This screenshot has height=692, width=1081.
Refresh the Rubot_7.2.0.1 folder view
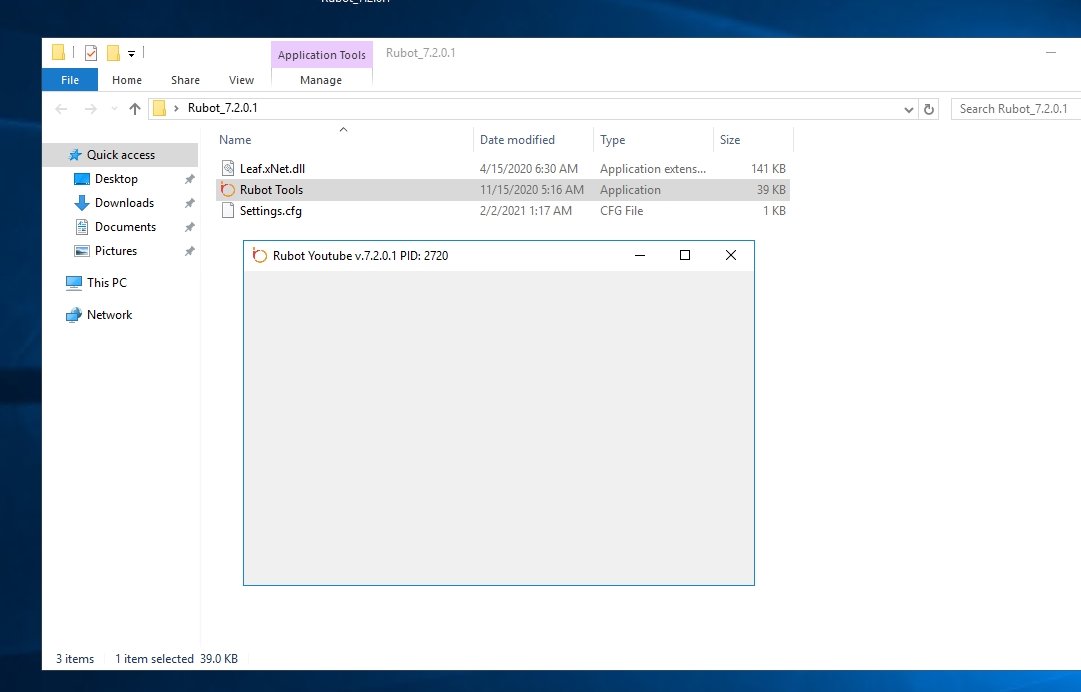[x=929, y=109]
